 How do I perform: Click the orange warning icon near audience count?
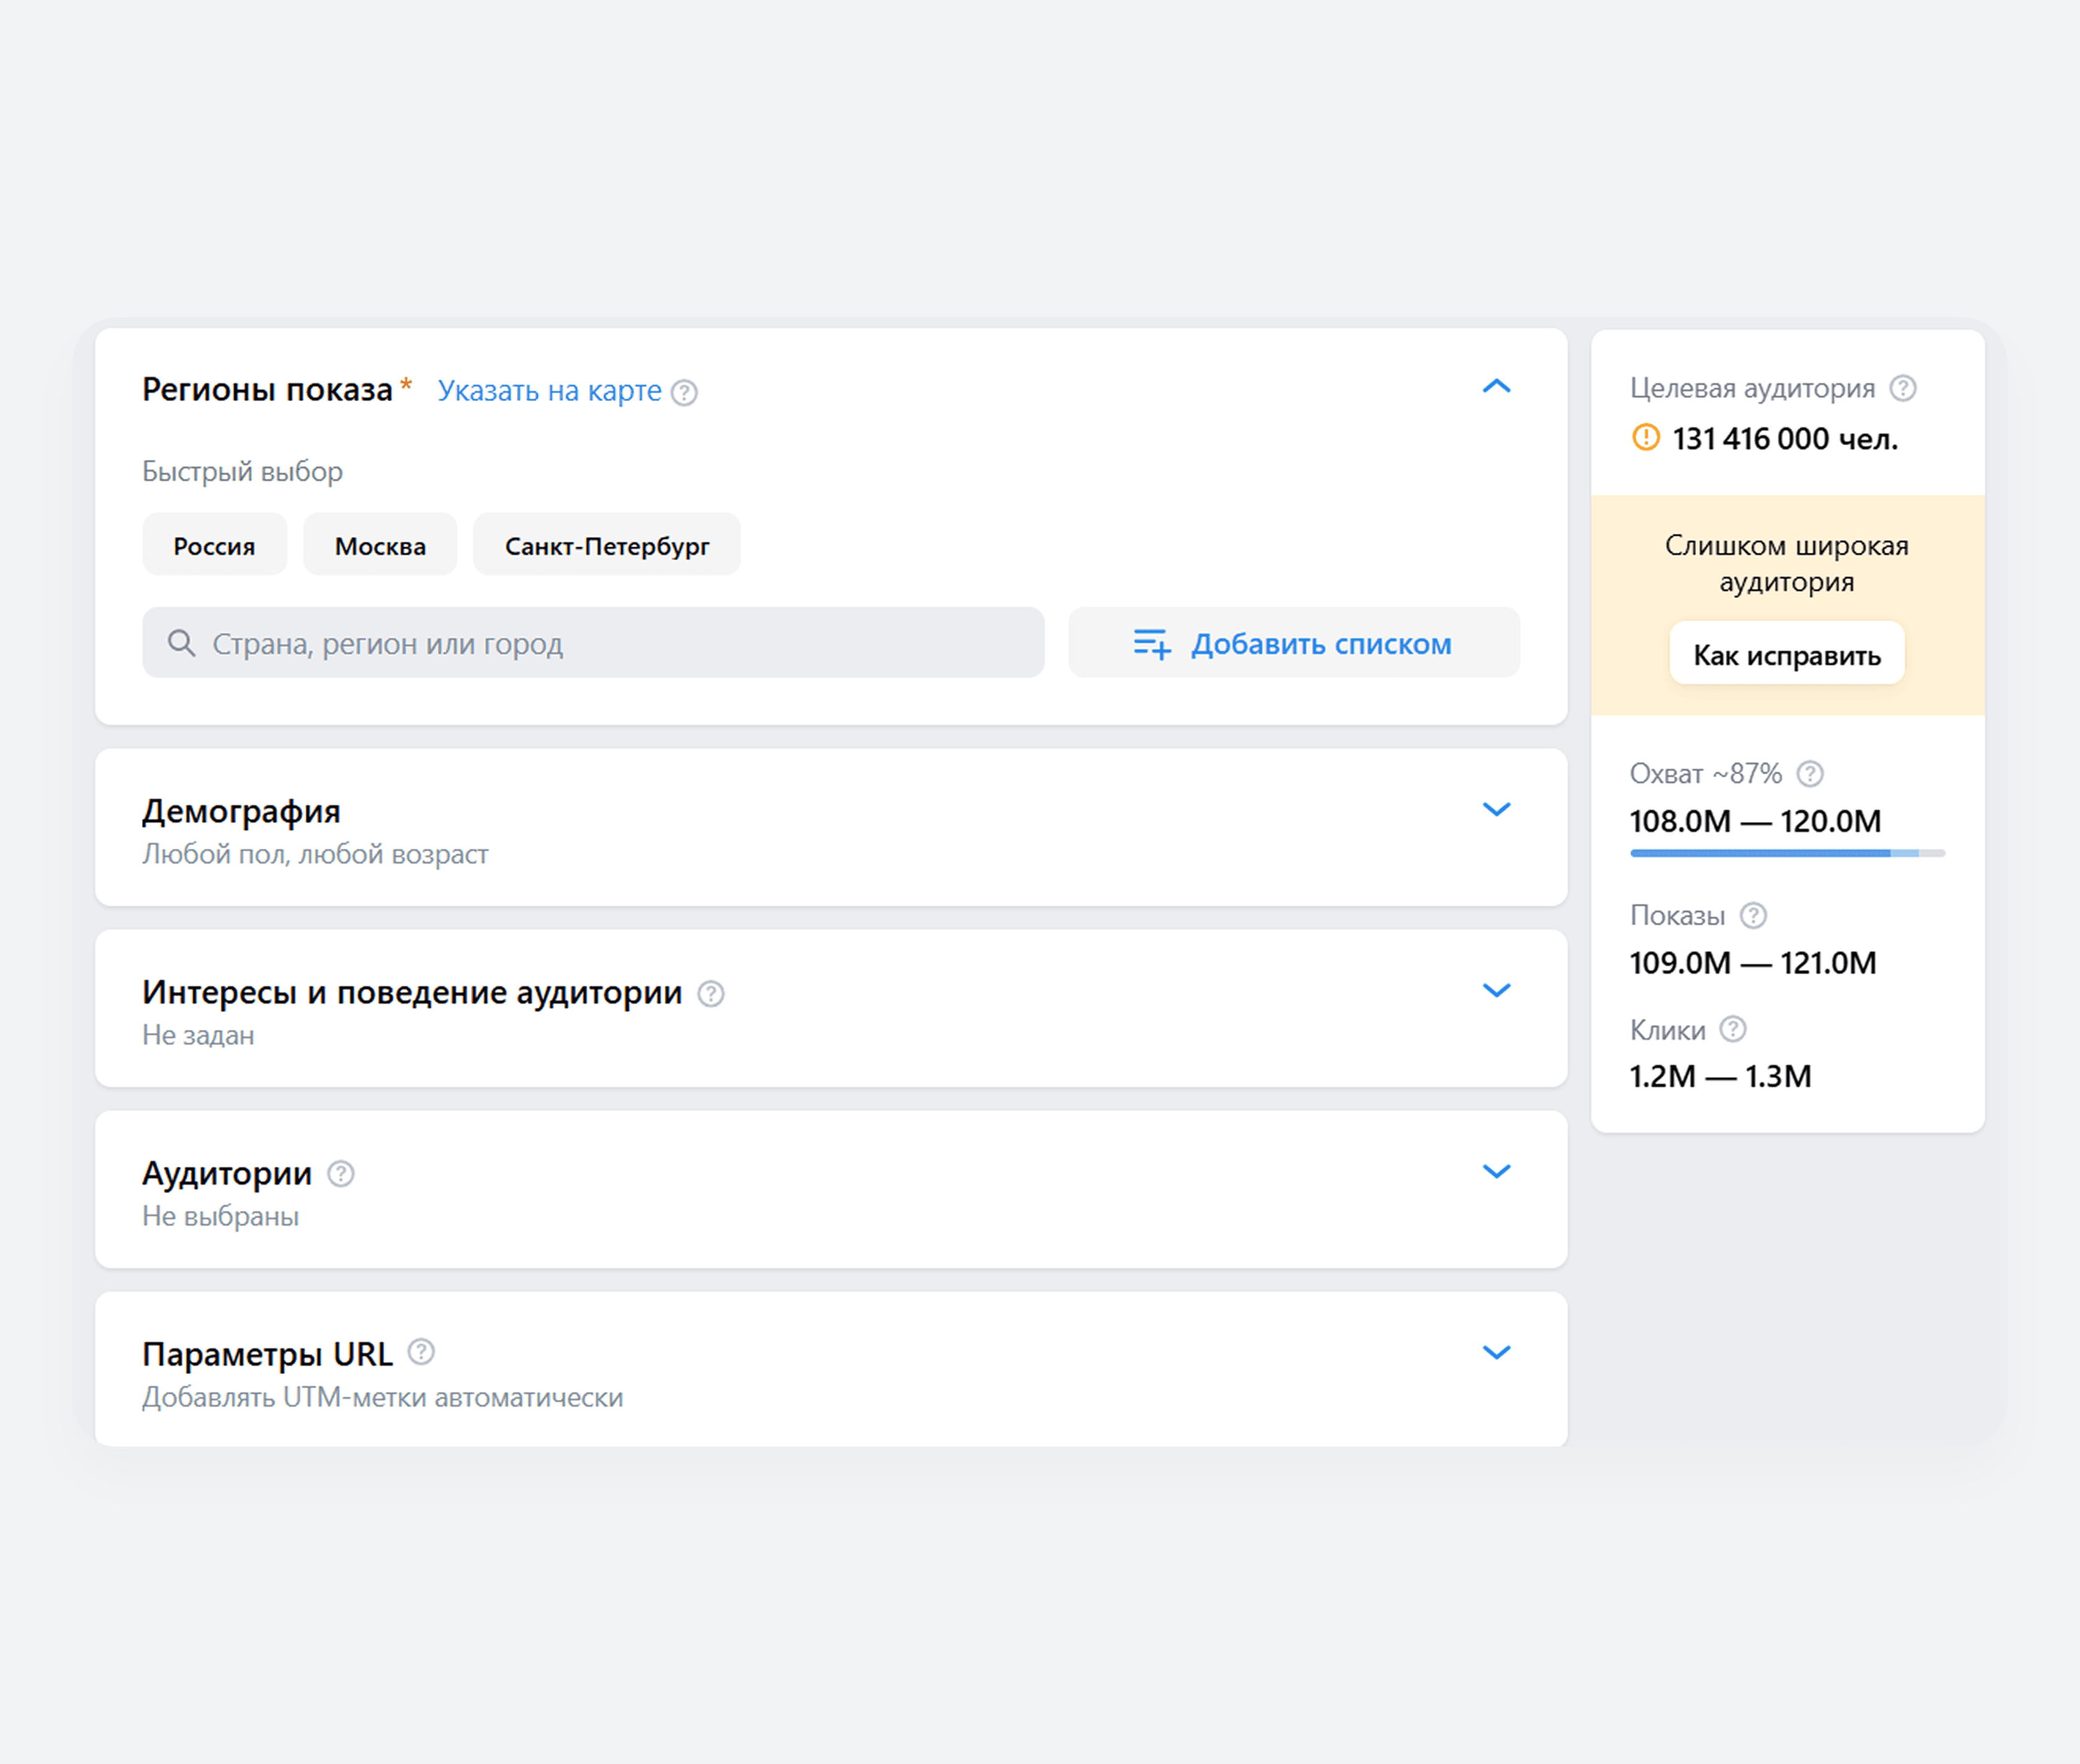click(1645, 438)
